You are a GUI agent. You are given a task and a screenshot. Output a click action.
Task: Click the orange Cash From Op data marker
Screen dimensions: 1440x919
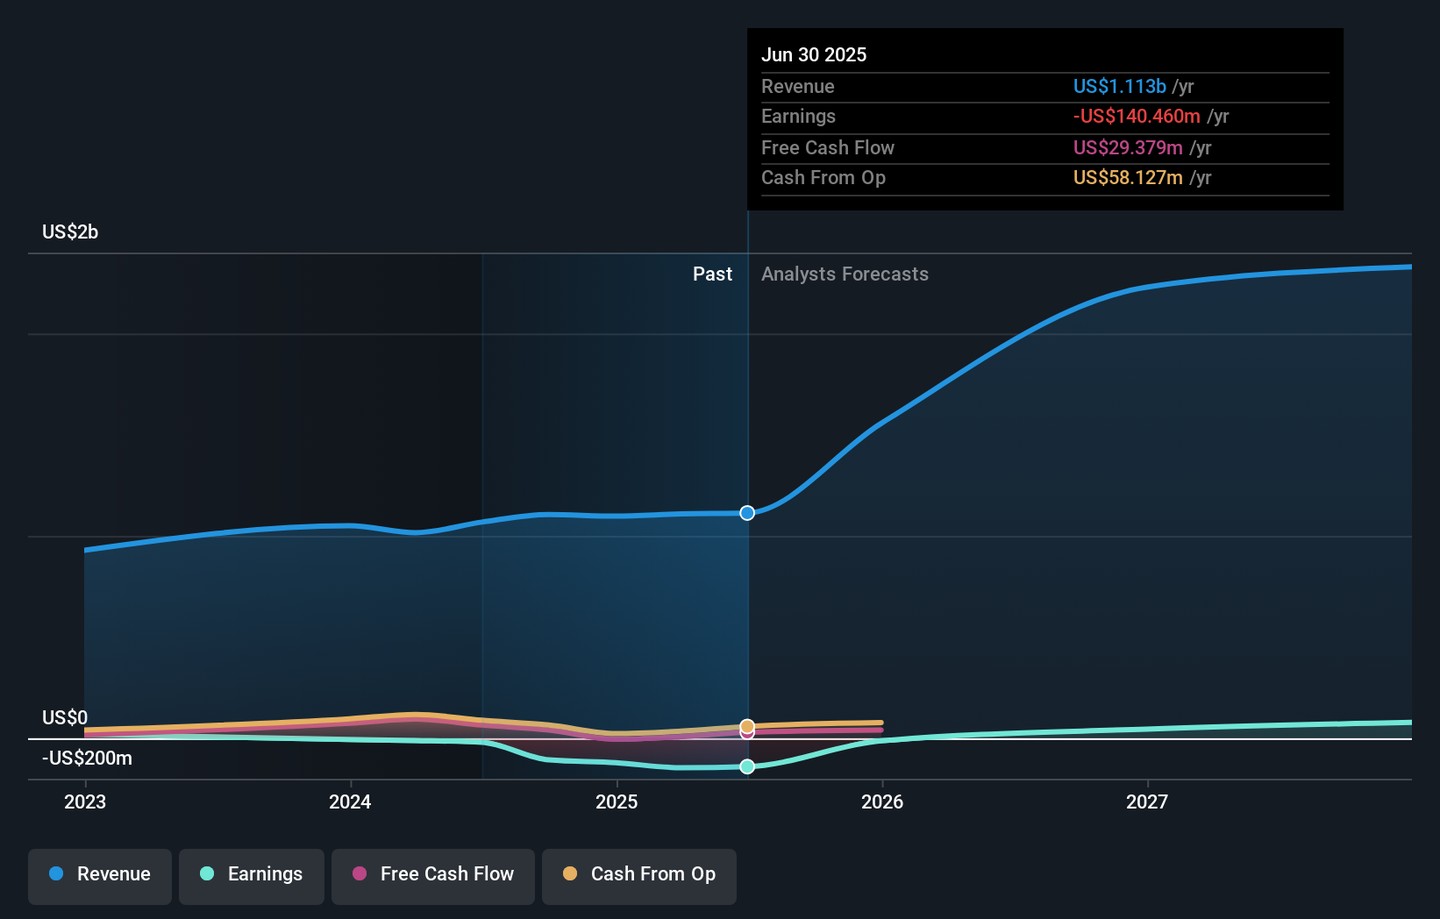point(747,725)
